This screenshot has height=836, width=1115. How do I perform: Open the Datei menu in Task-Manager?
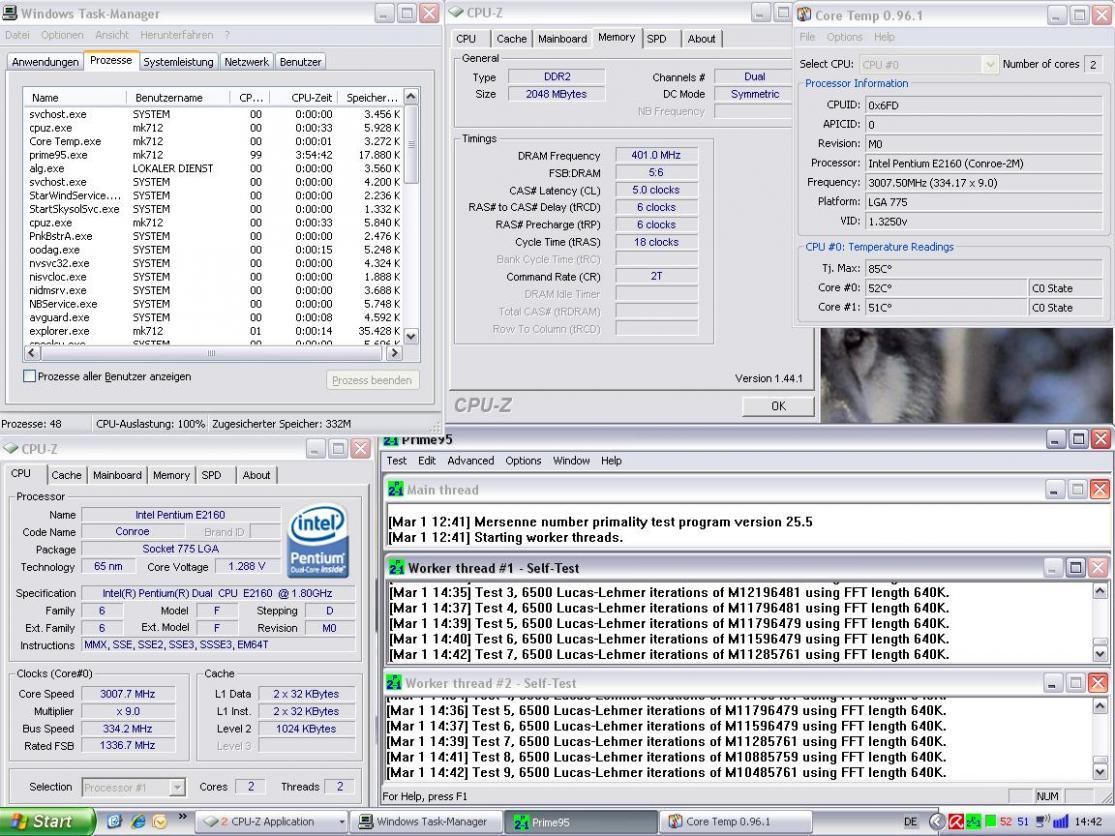coord(17,35)
